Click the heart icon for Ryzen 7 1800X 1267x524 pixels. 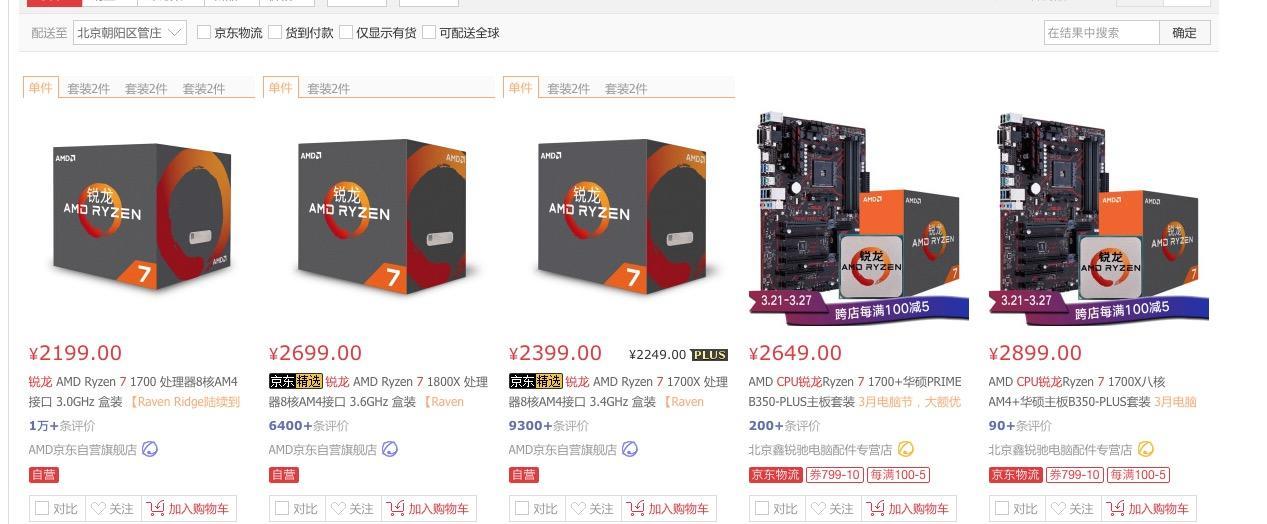(x=338, y=508)
